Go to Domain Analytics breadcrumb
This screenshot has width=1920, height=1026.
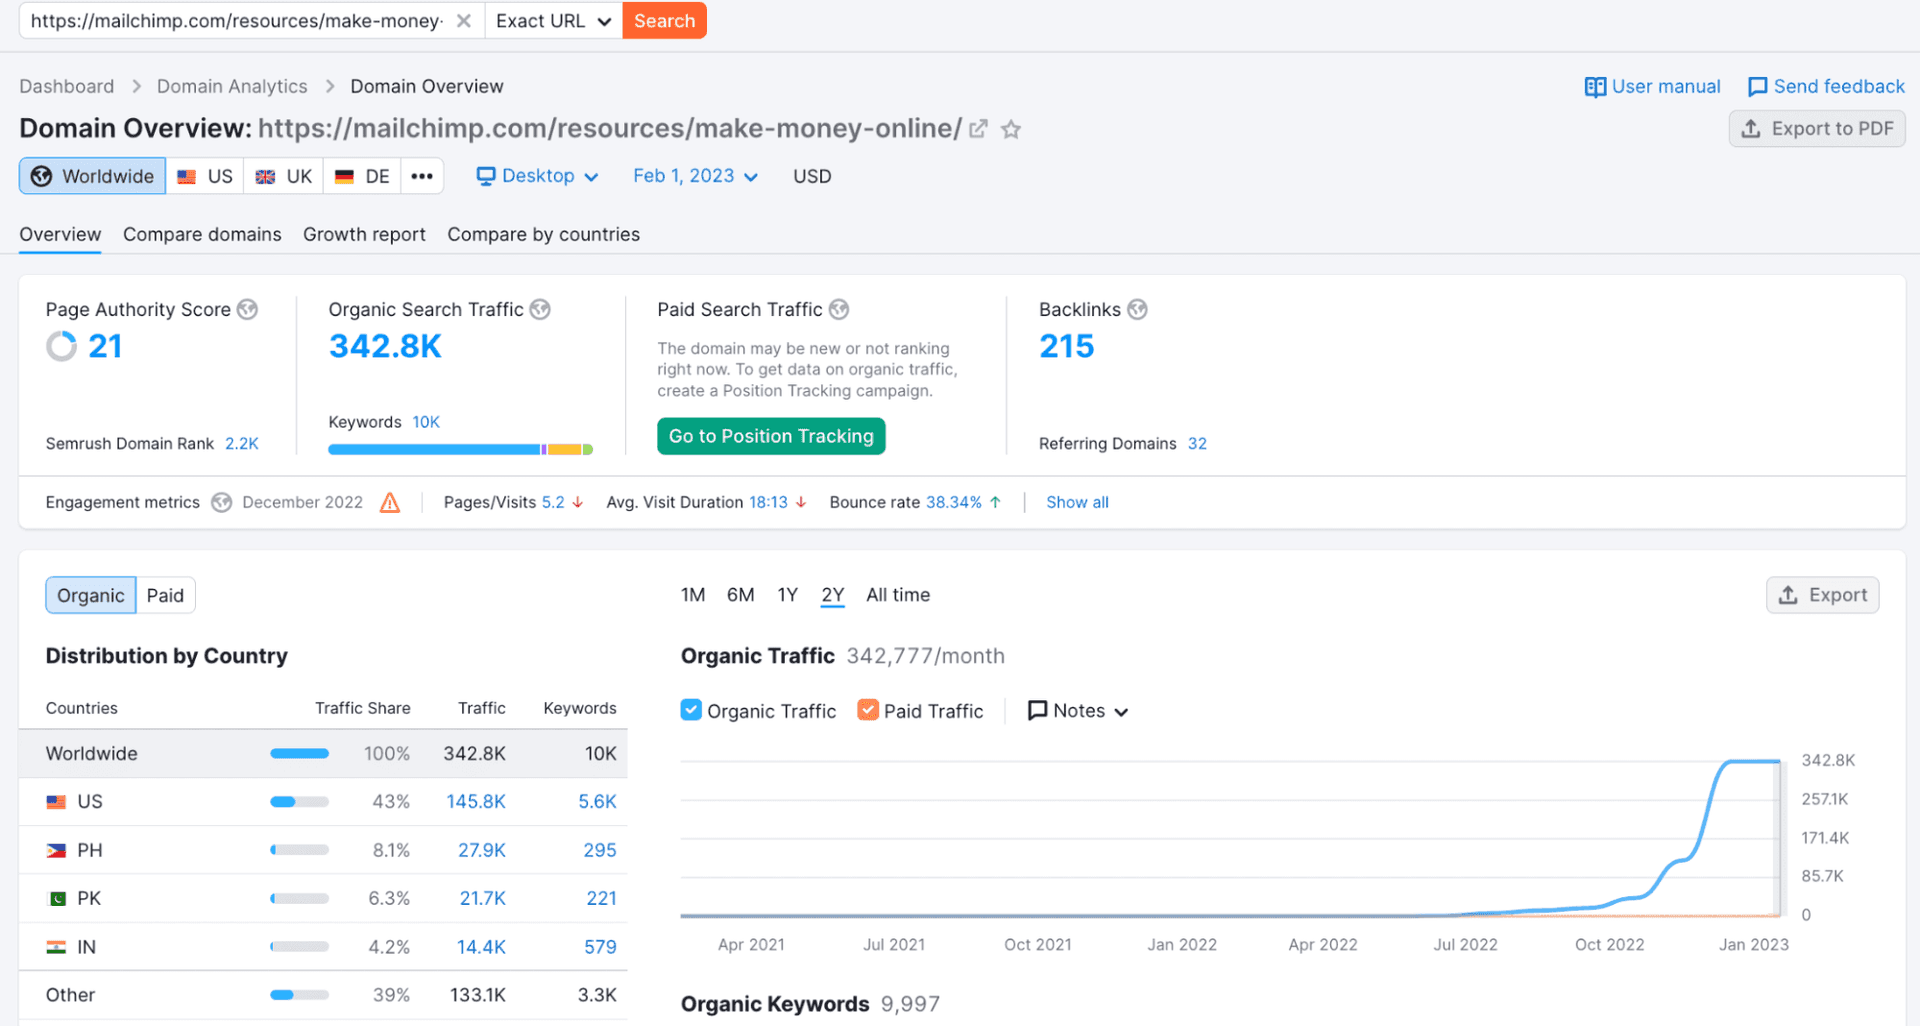tap(232, 87)
